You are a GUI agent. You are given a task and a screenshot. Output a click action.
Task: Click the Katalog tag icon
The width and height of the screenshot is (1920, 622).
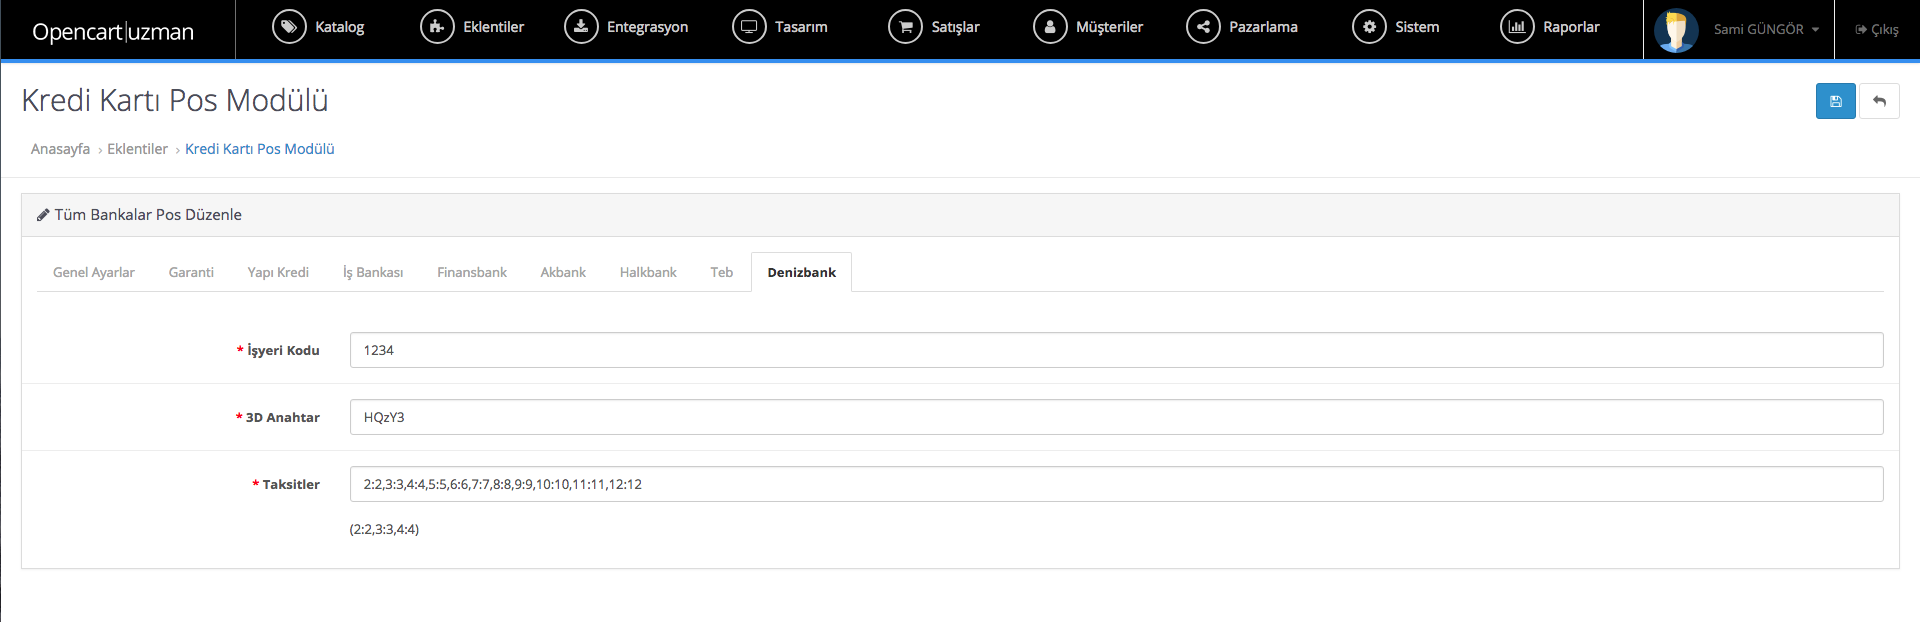click(289, 27)
